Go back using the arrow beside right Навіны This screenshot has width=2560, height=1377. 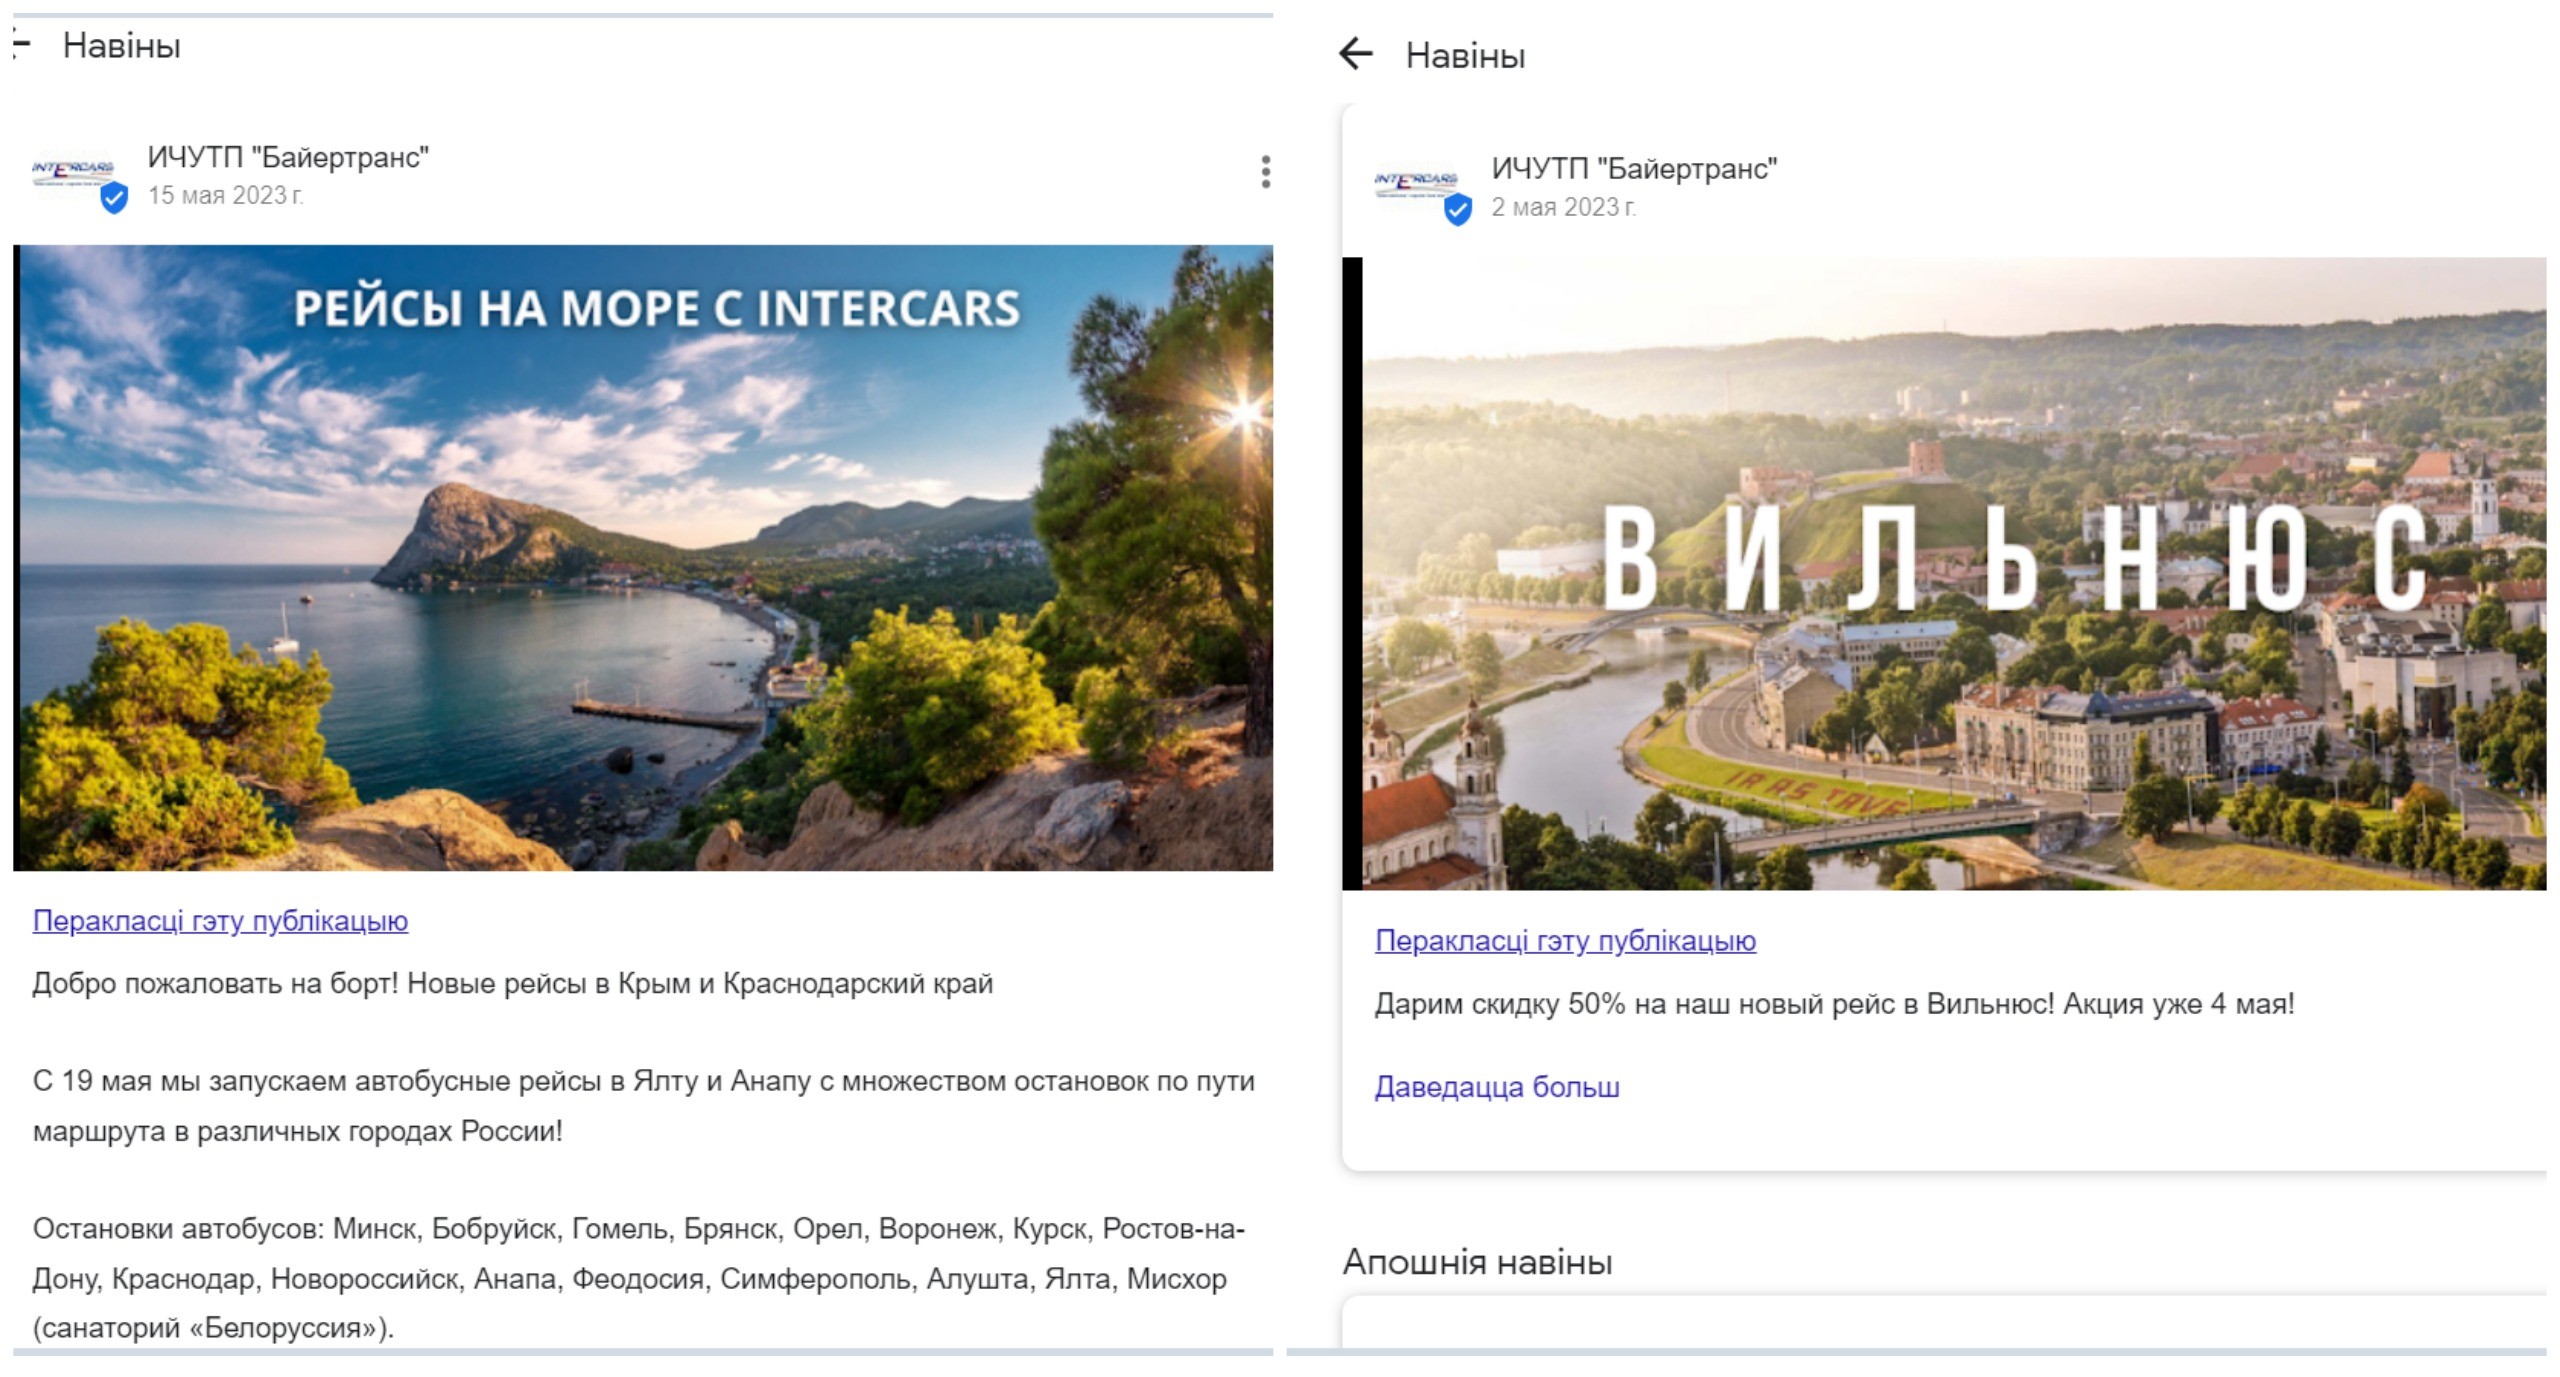tap(1356, 54)
